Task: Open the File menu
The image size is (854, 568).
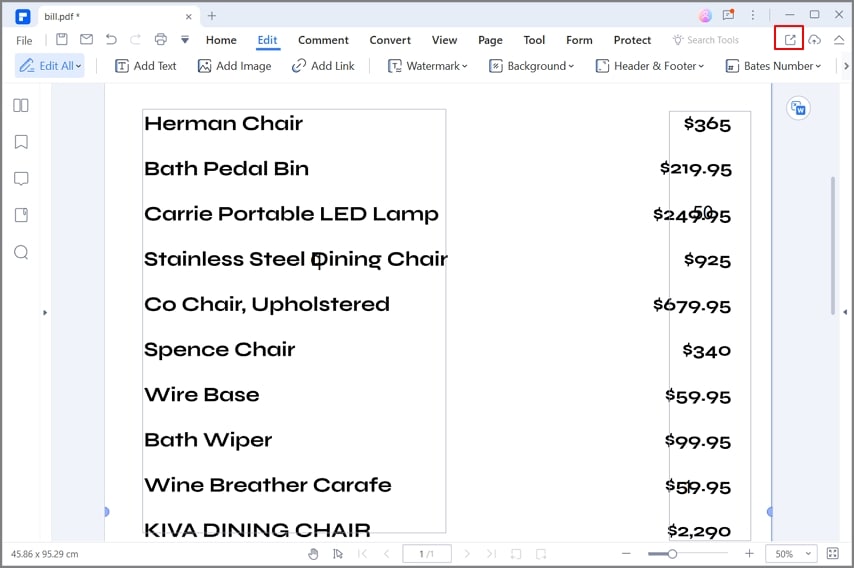Action: tap(24, 40)
